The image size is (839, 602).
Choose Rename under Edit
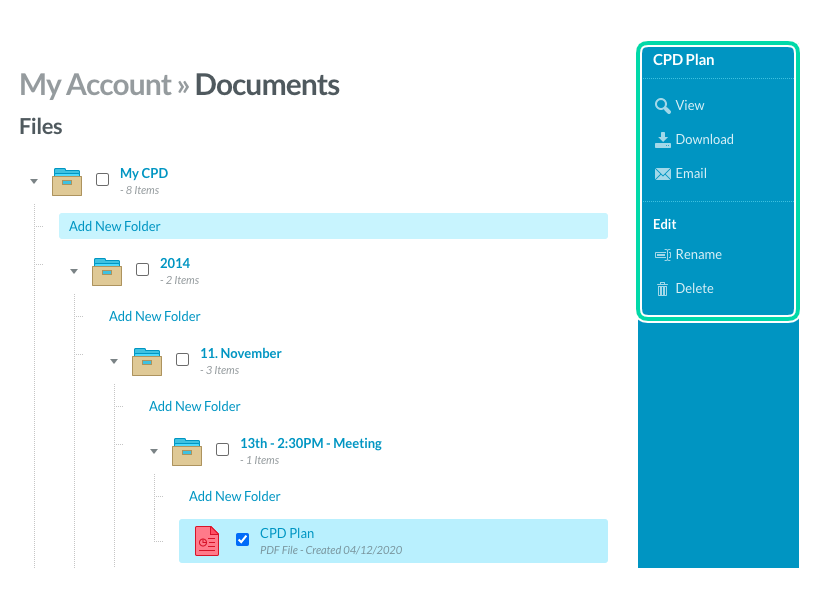[x=698, y=254]
